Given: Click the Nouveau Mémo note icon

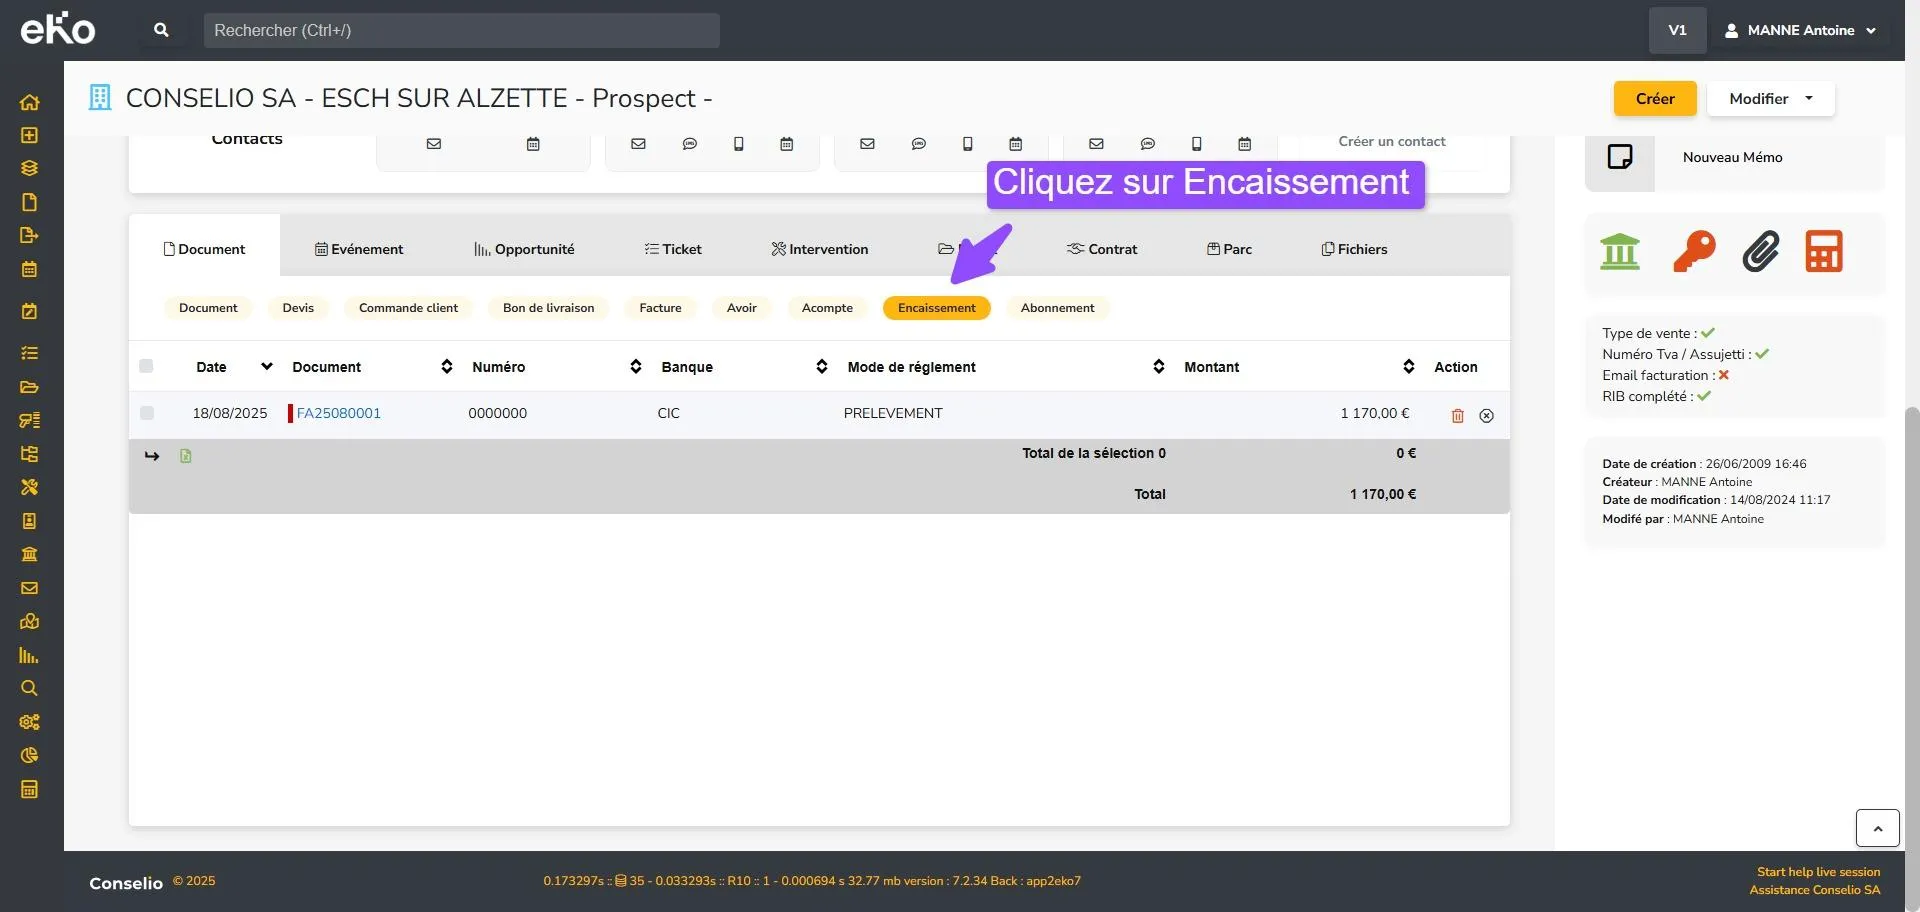Looking at the screenshot, I should pos(1620,157).
